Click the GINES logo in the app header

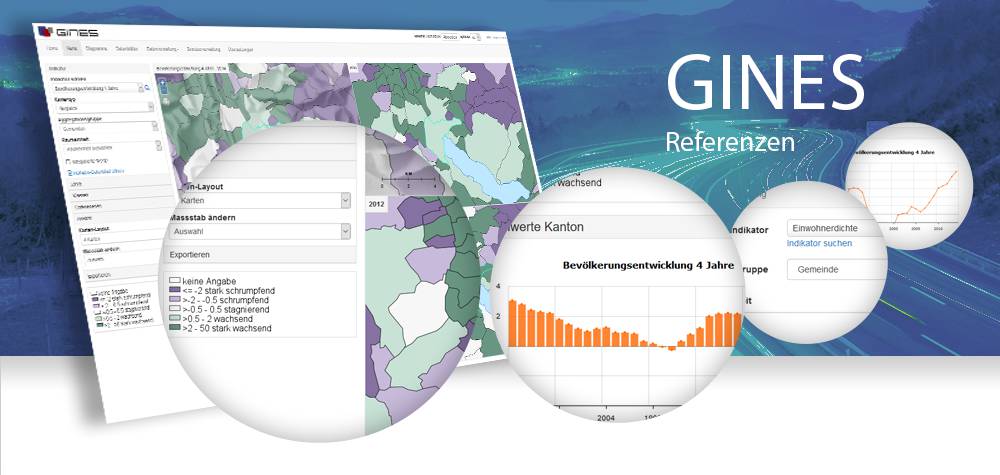tap(68, 31)
